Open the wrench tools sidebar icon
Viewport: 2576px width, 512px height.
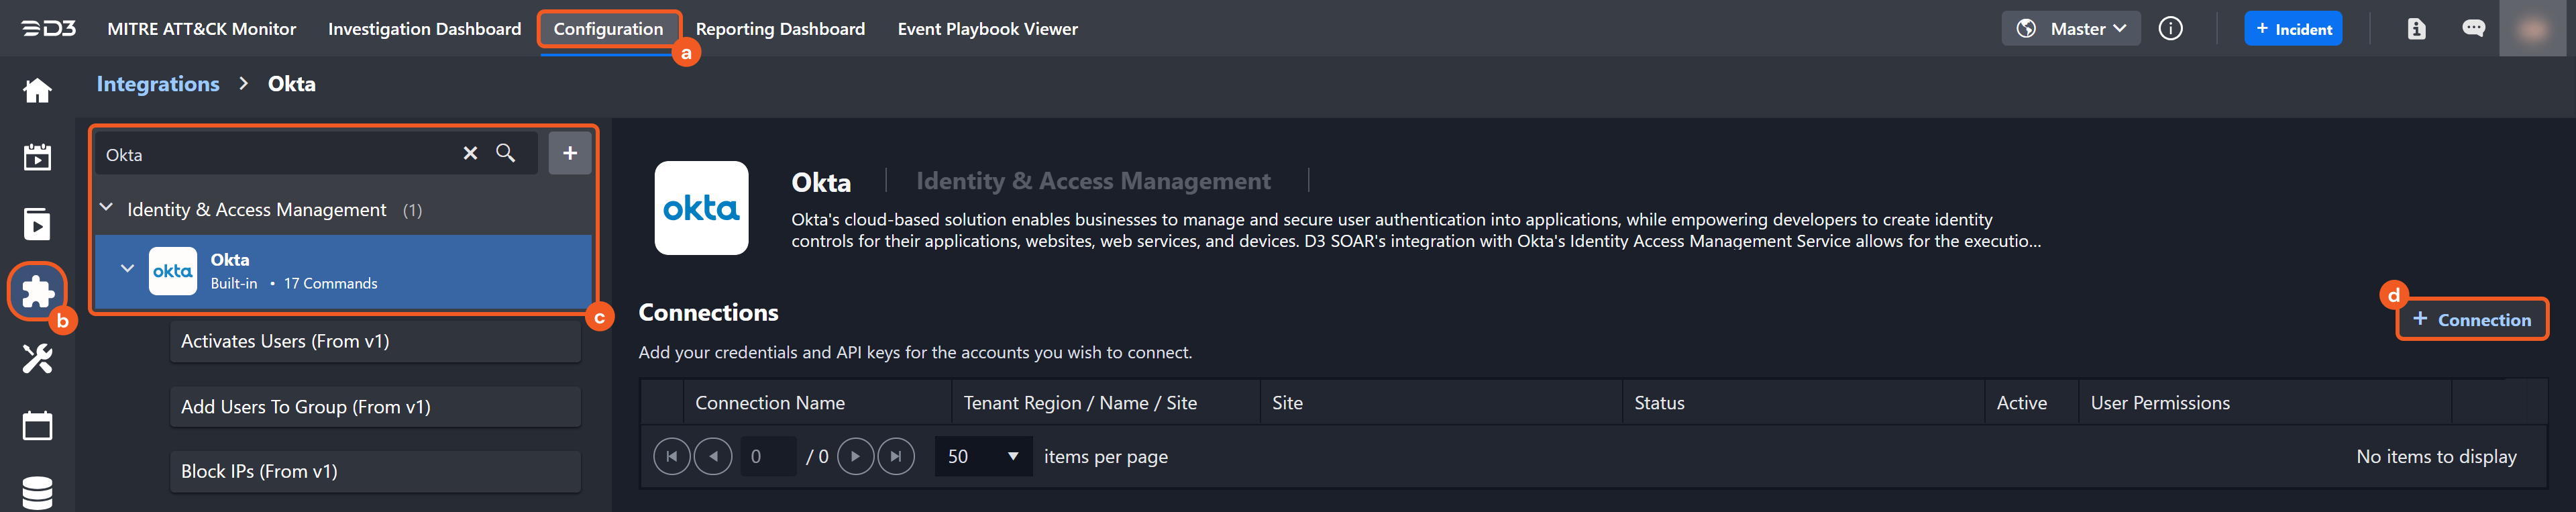coord(37,358)
